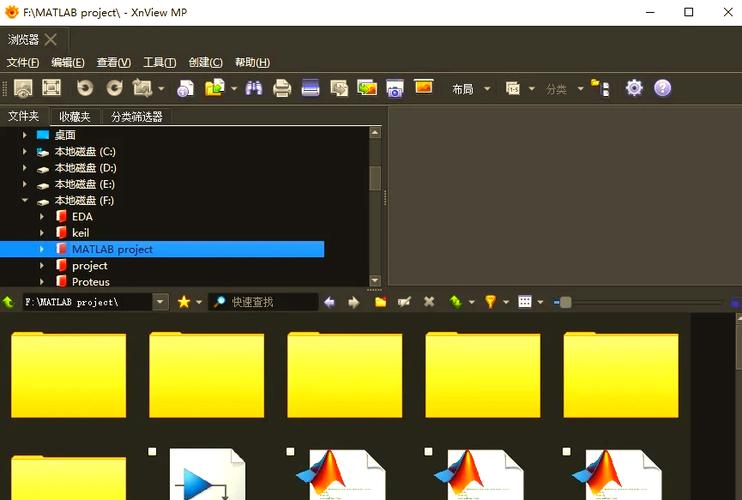Click the printer icon

[282, 88]
